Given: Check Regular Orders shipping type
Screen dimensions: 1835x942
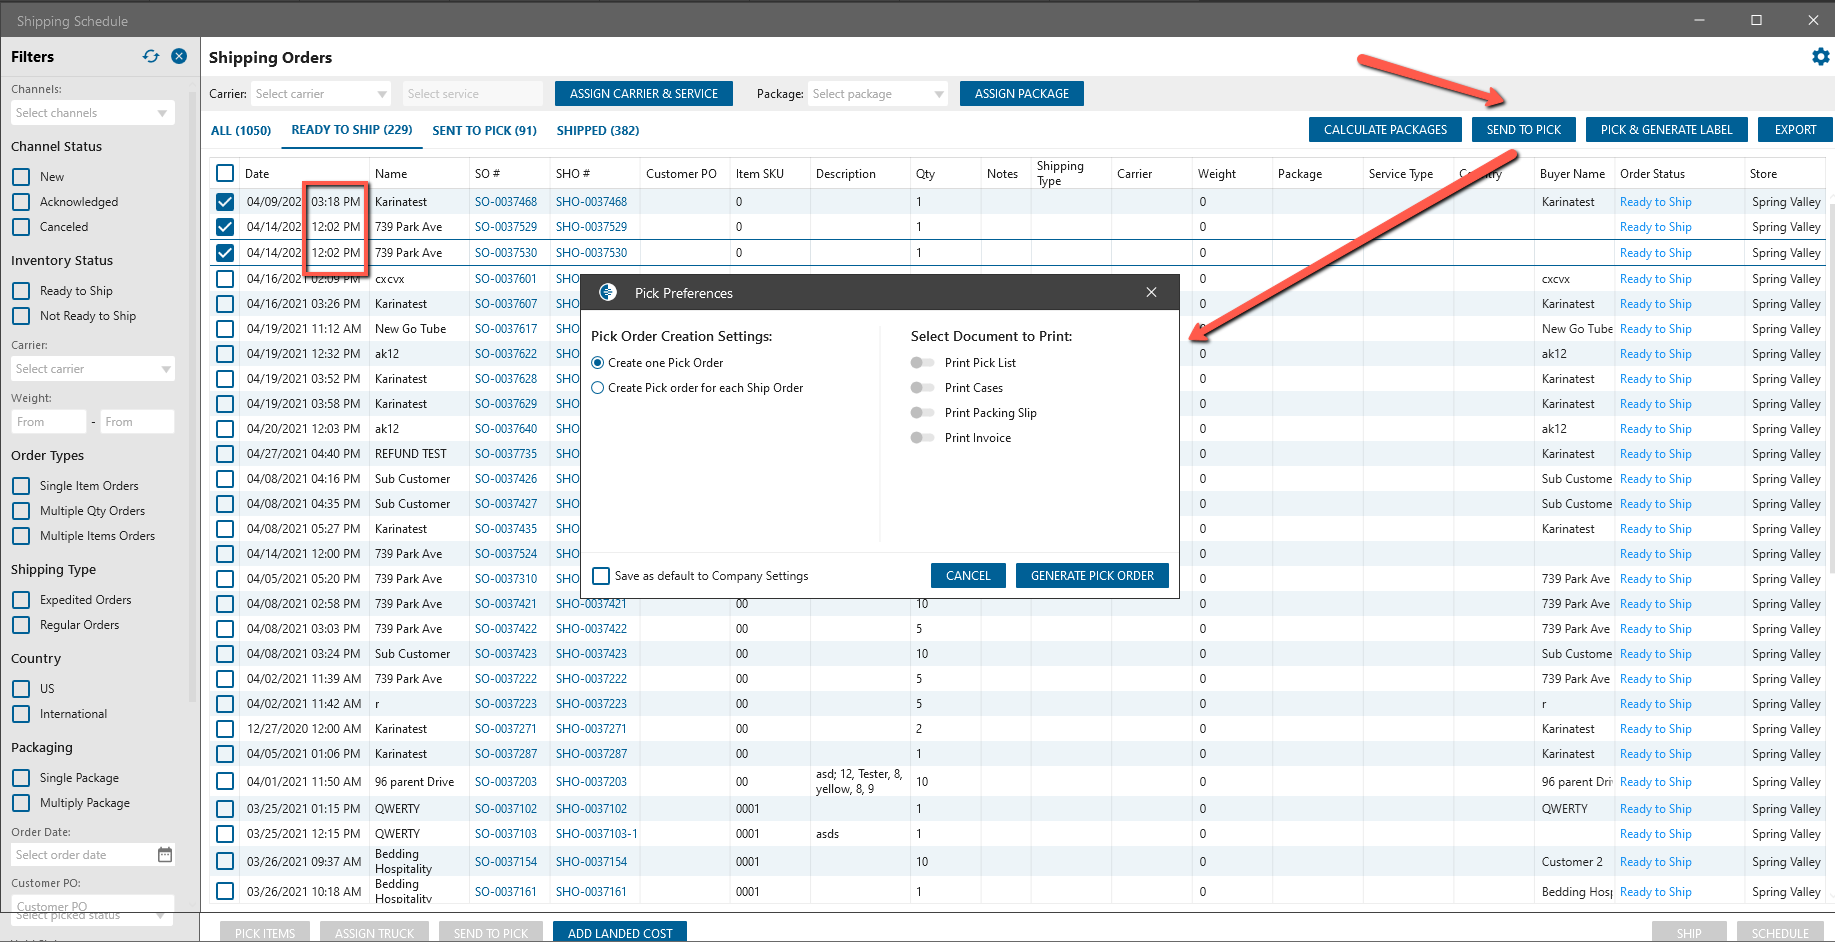Looking at the screenshot, I should coord(21,625).
